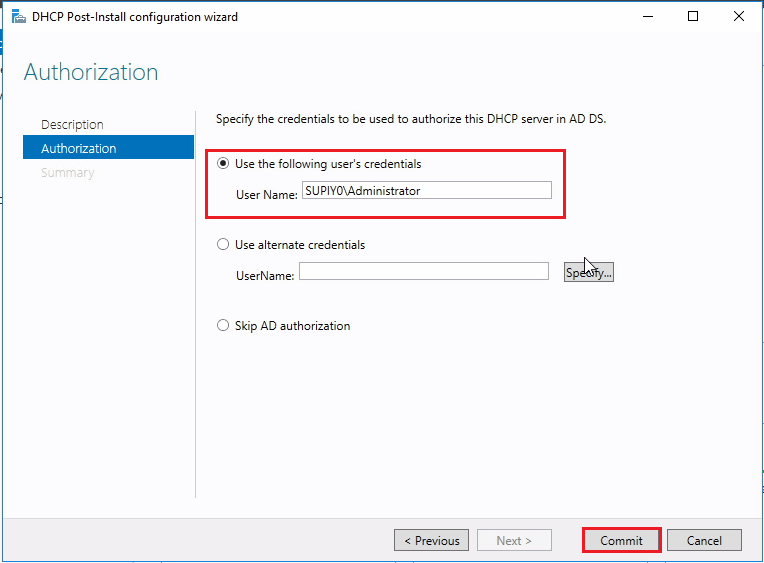This screenshot has width=764, height=563.
Task: Click the User Name field with SUPIY0\Administrator
Action: point(427,190)
